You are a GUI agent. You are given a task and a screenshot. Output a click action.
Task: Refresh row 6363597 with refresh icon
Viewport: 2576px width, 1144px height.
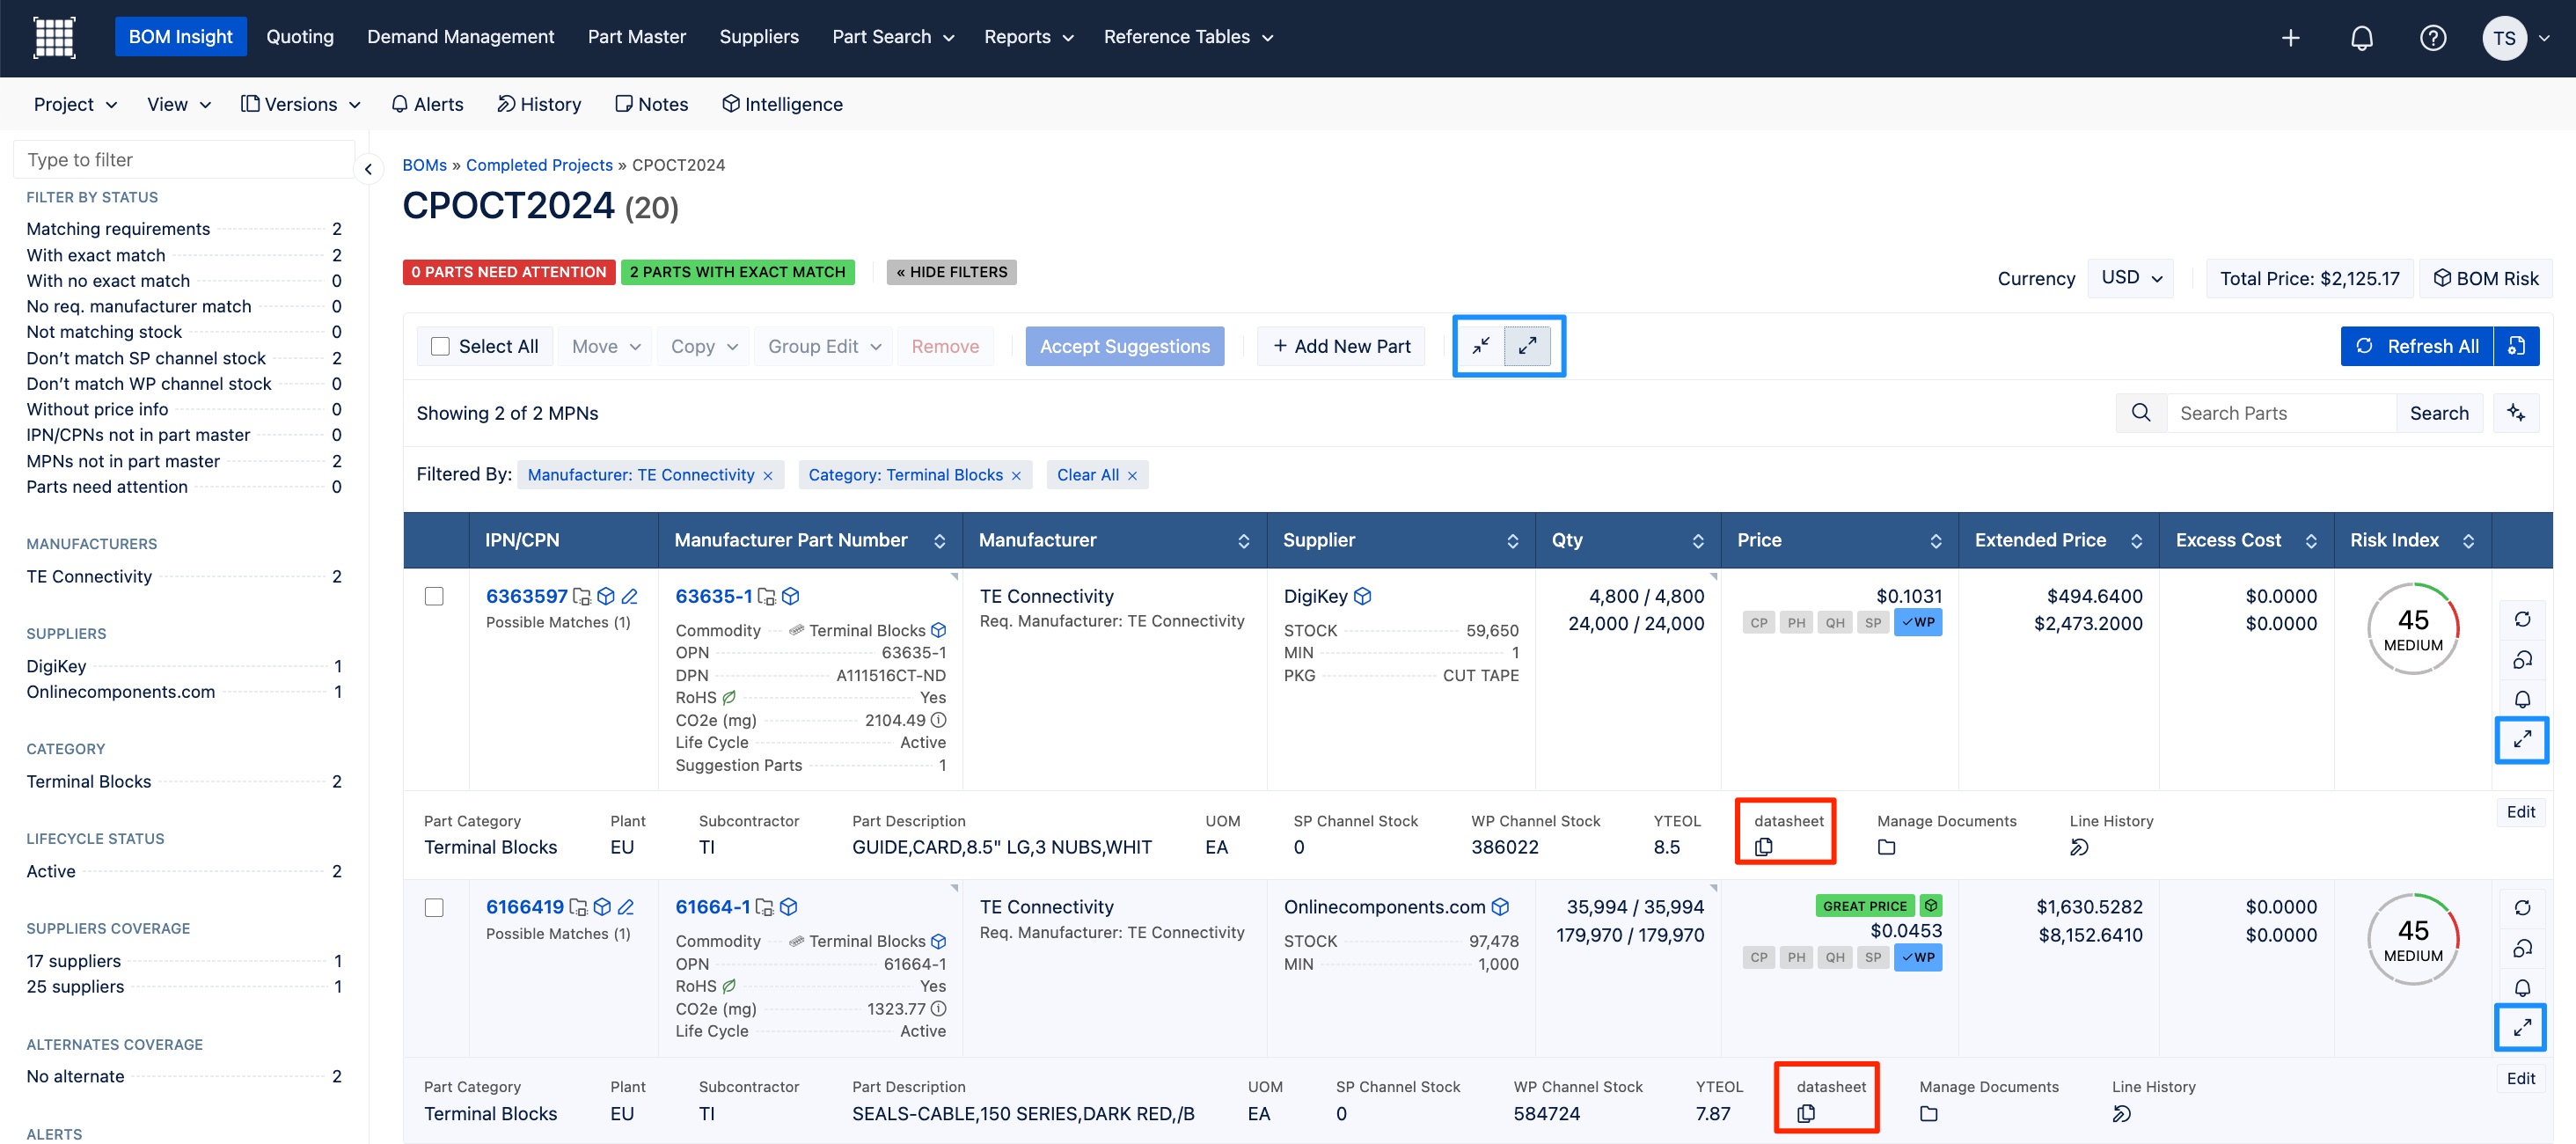tap(2522, 619)
